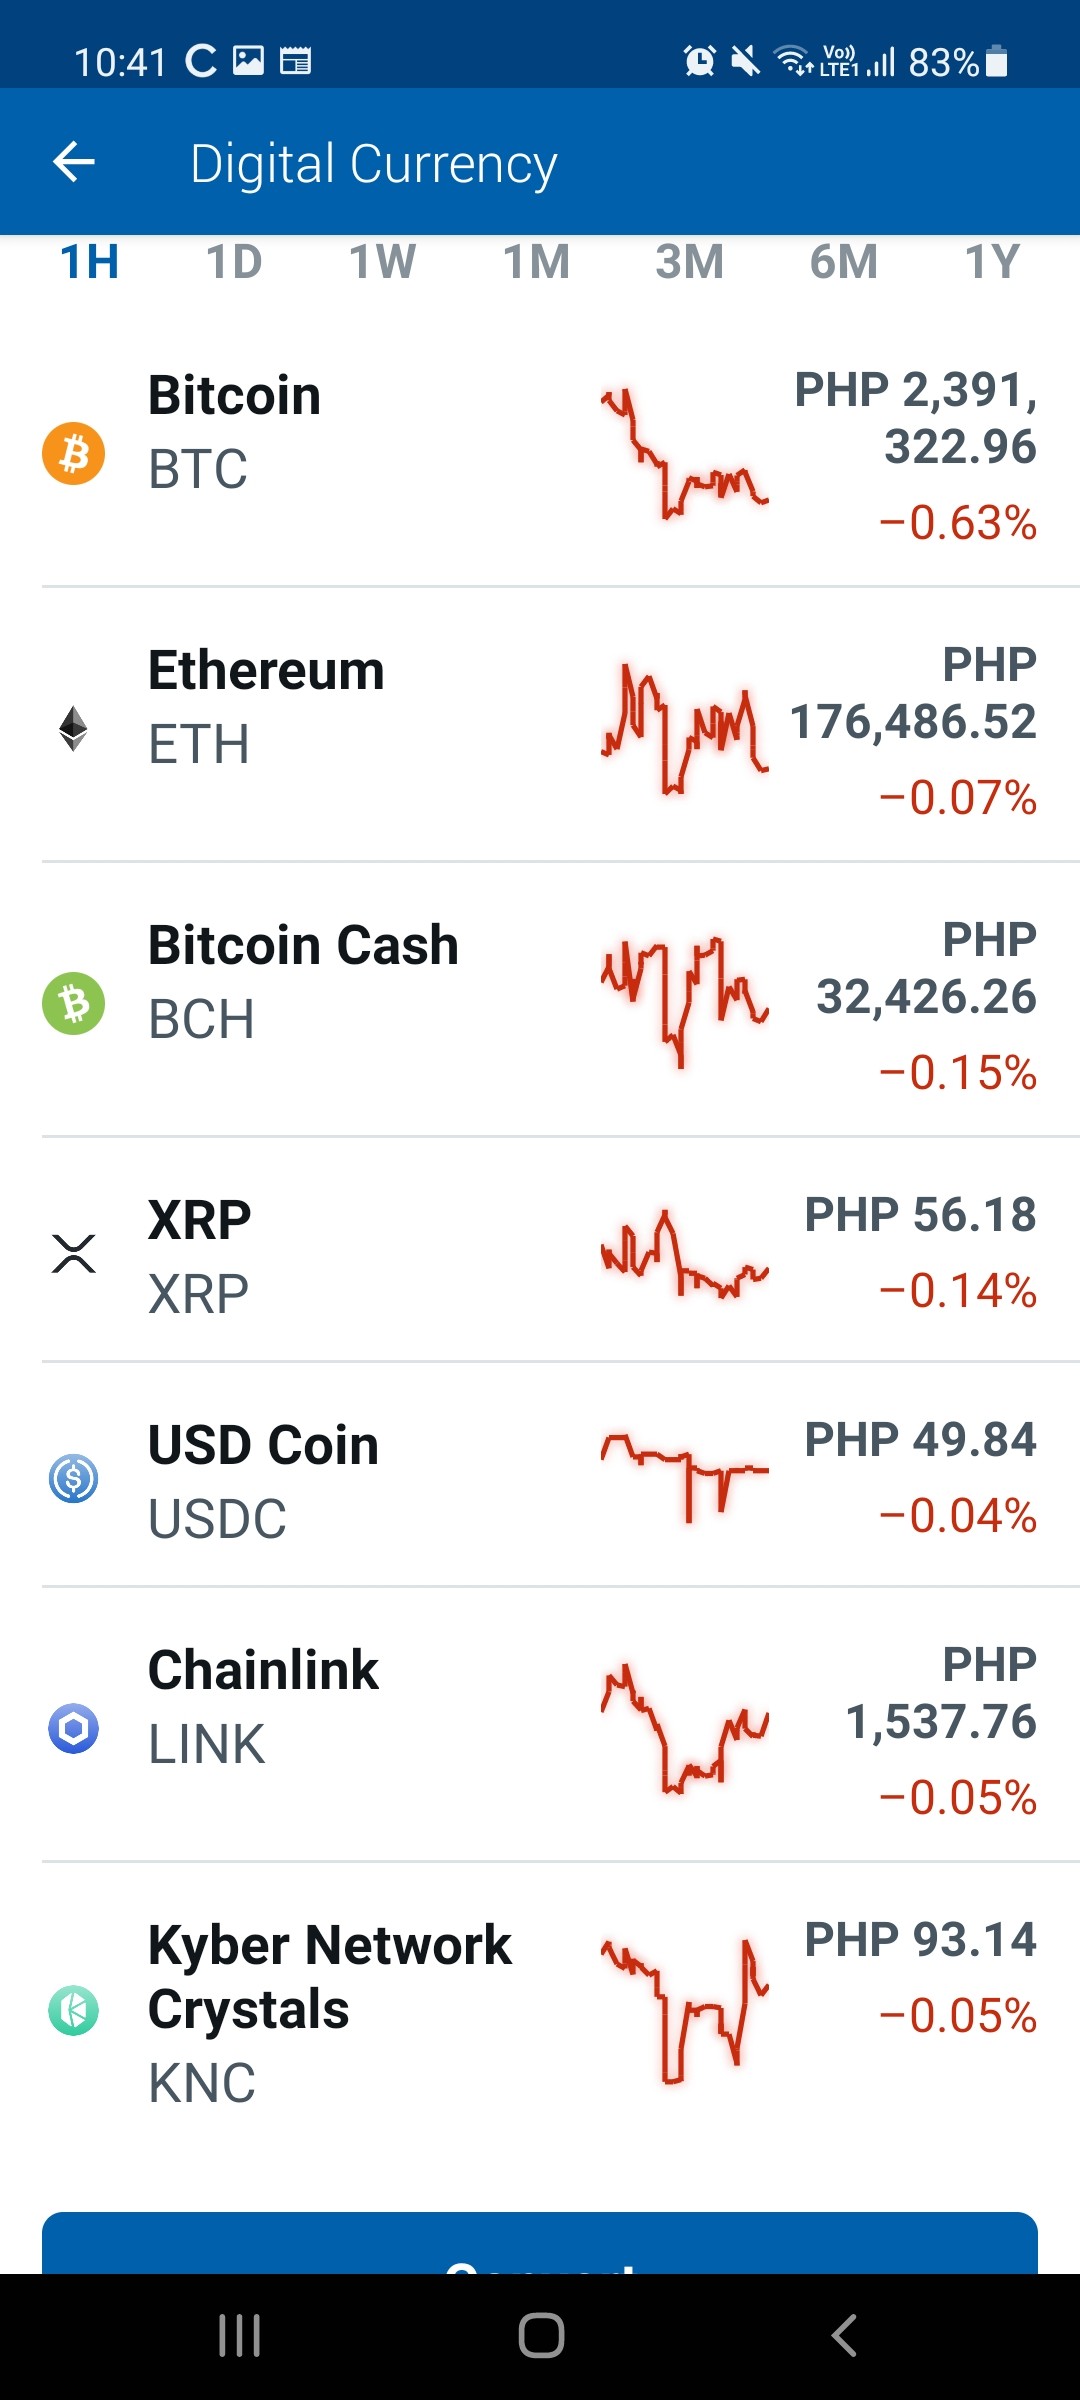
Task: Select the 1H time range tab
Action: click(90, 262)
